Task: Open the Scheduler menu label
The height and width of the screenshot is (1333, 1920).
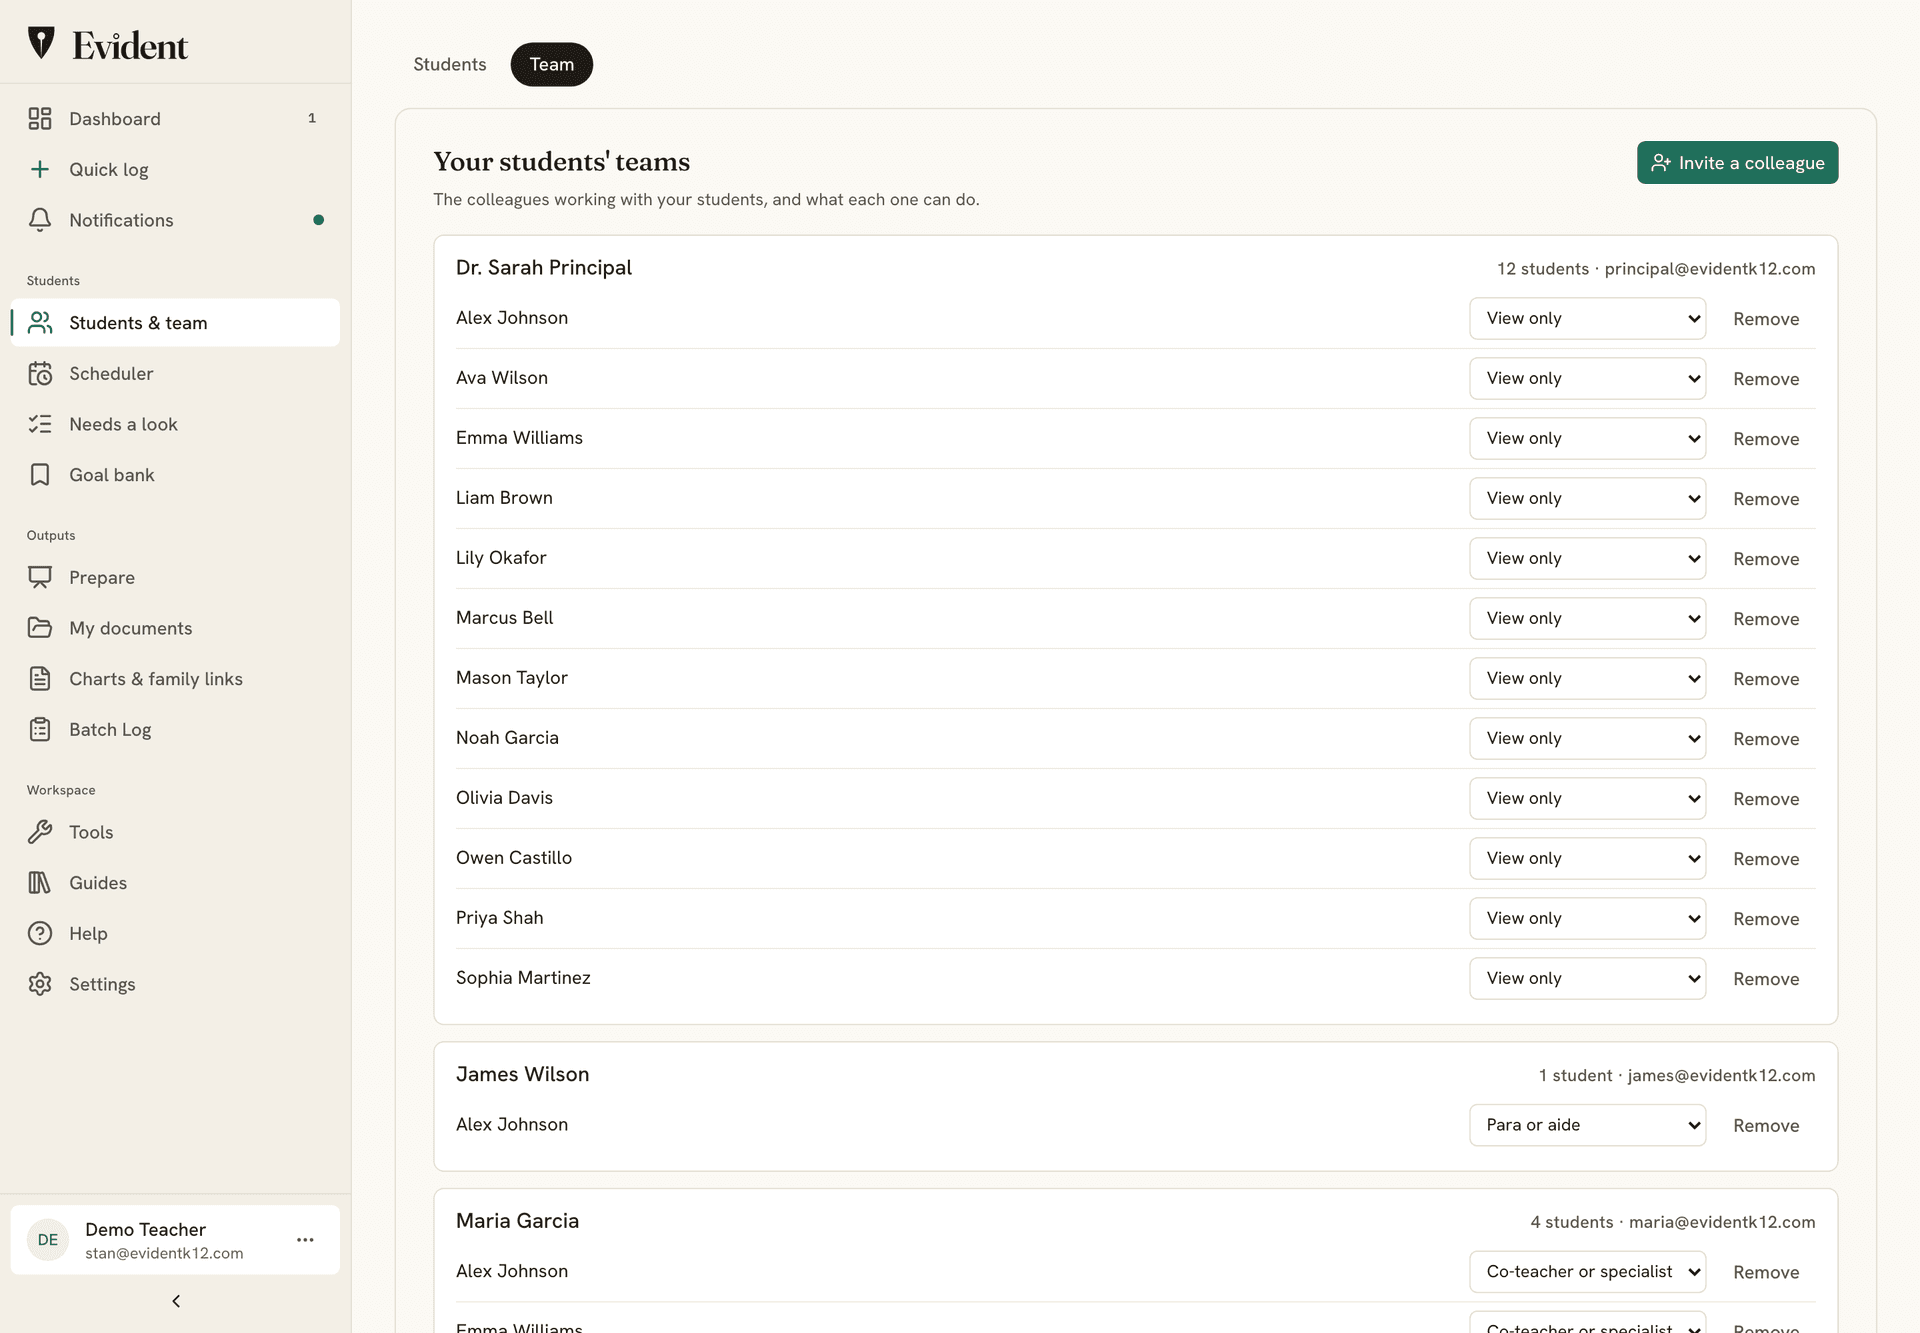Action: click(111, 374)
